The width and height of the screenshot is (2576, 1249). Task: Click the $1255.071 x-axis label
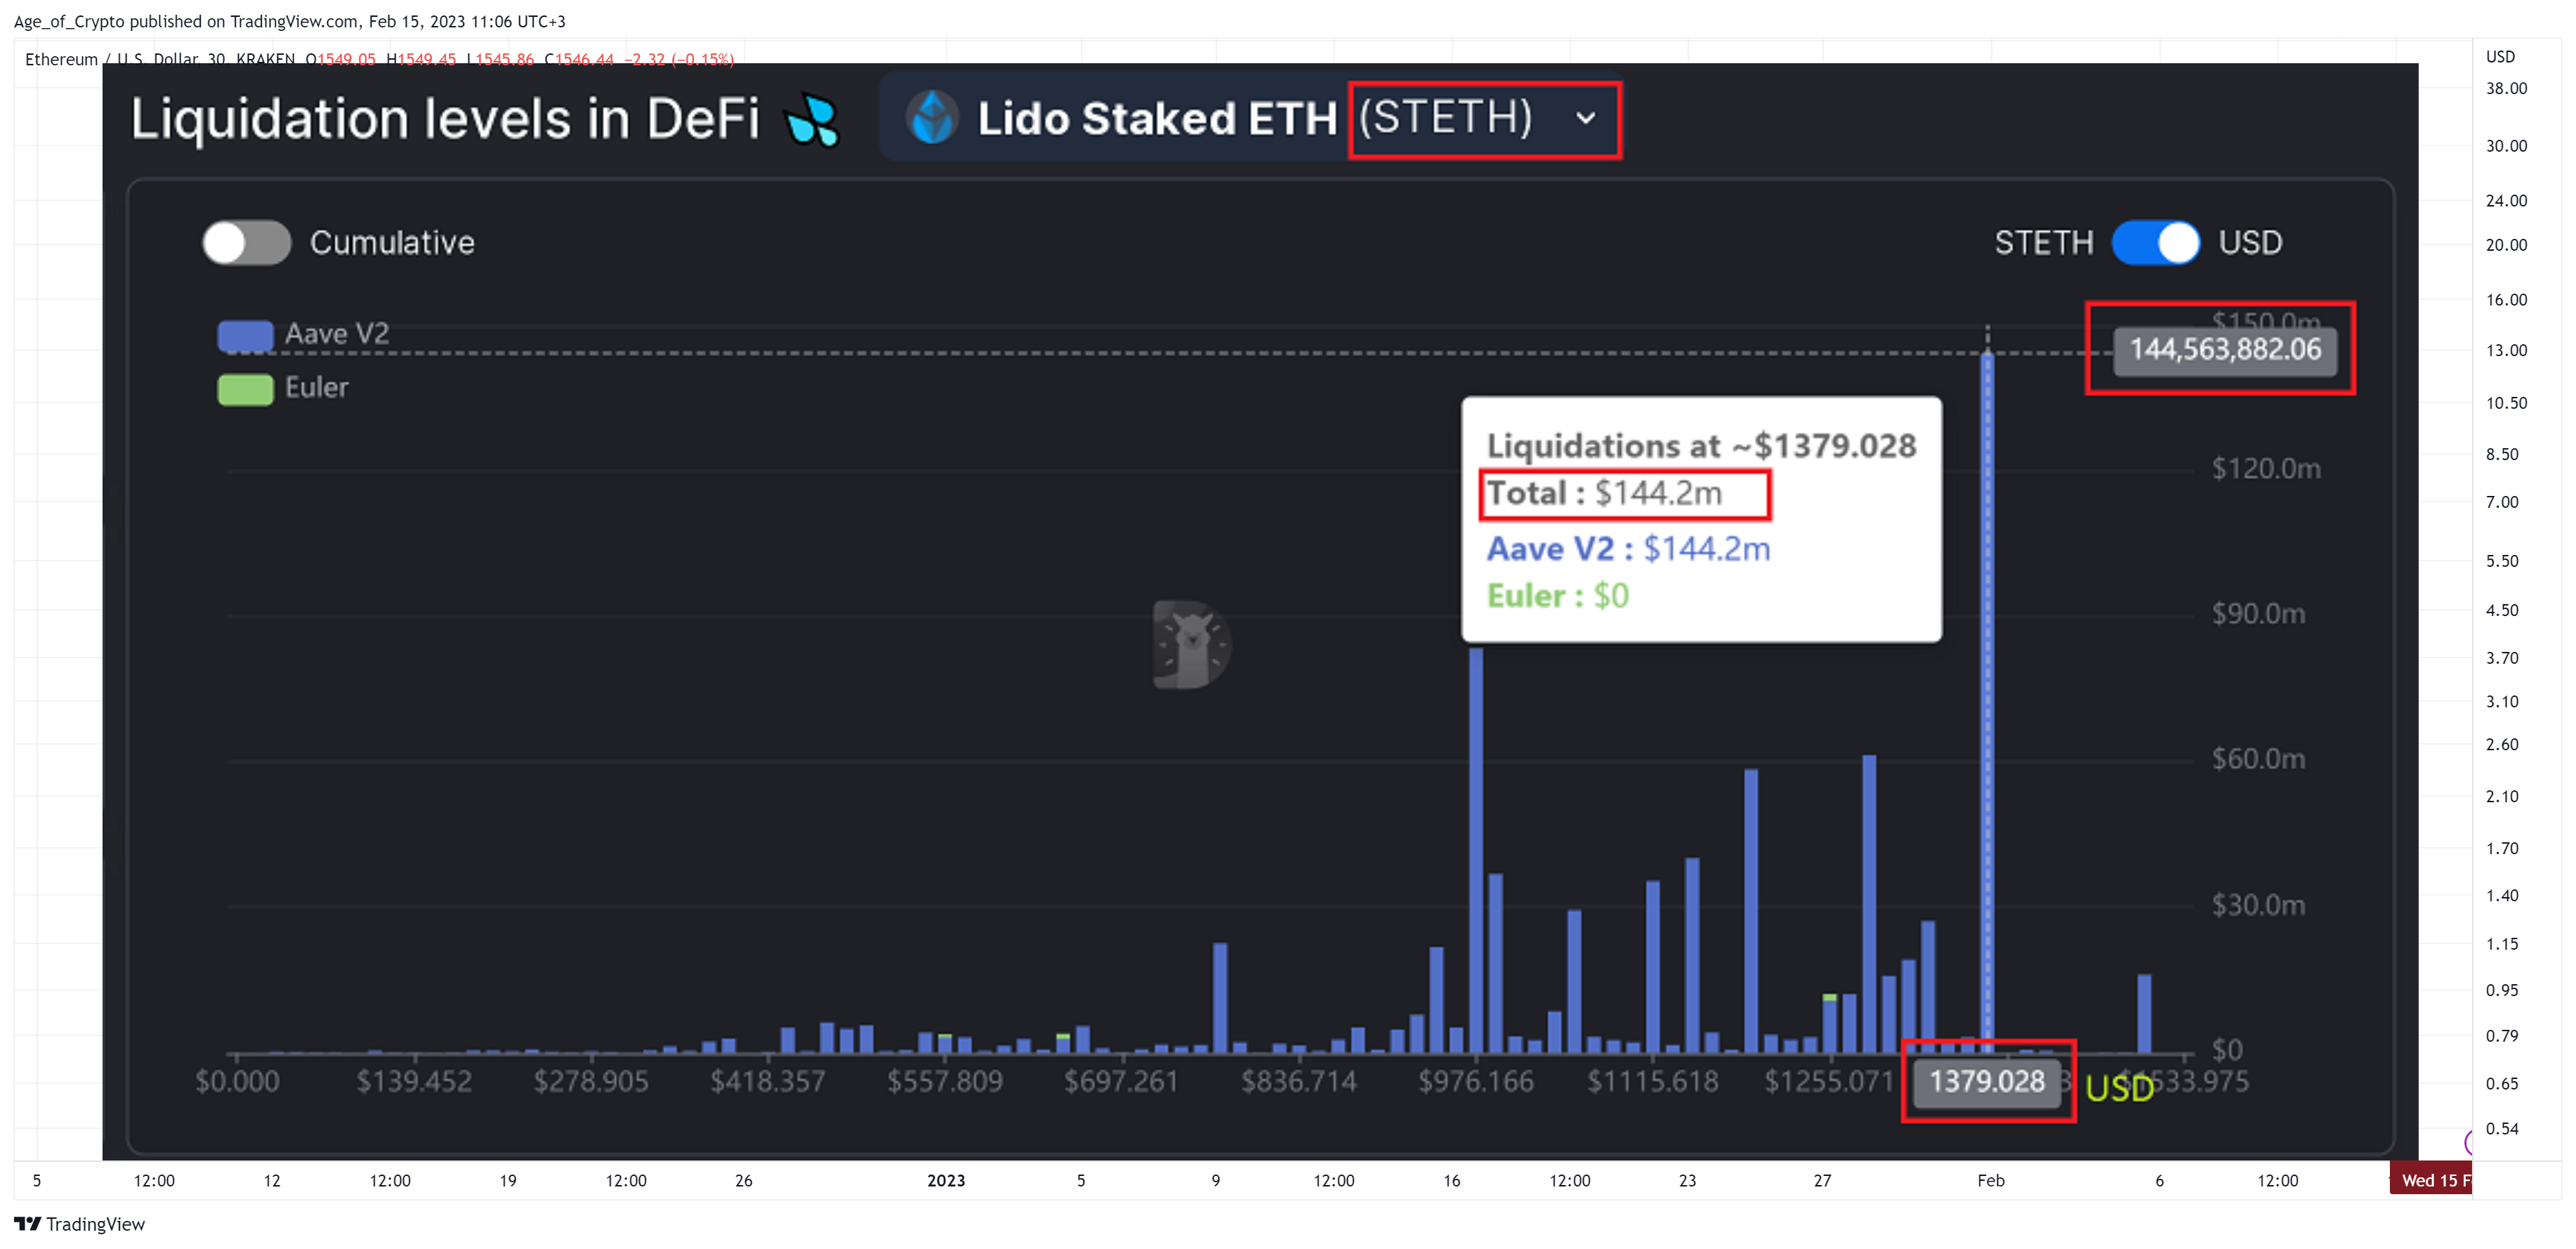pyautogui.click(x=1829, y=1081)
